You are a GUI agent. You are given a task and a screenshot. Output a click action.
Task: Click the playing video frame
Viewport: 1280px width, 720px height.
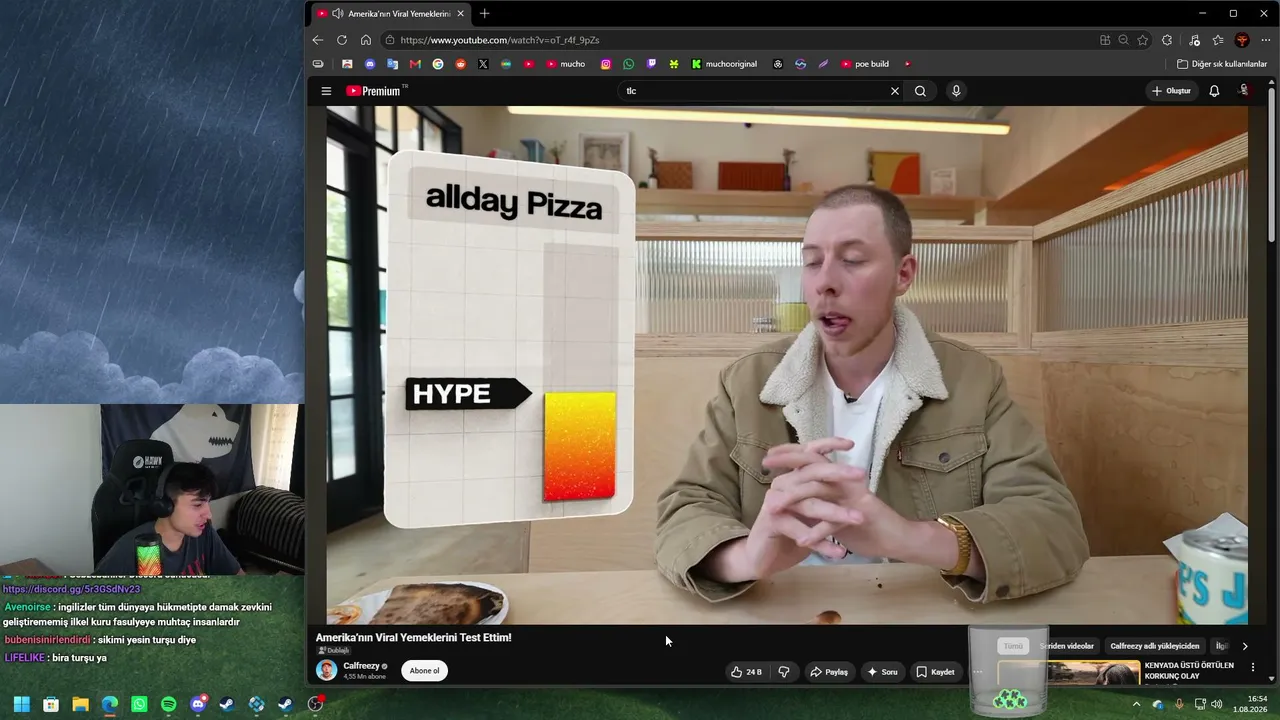pos(787,365)
